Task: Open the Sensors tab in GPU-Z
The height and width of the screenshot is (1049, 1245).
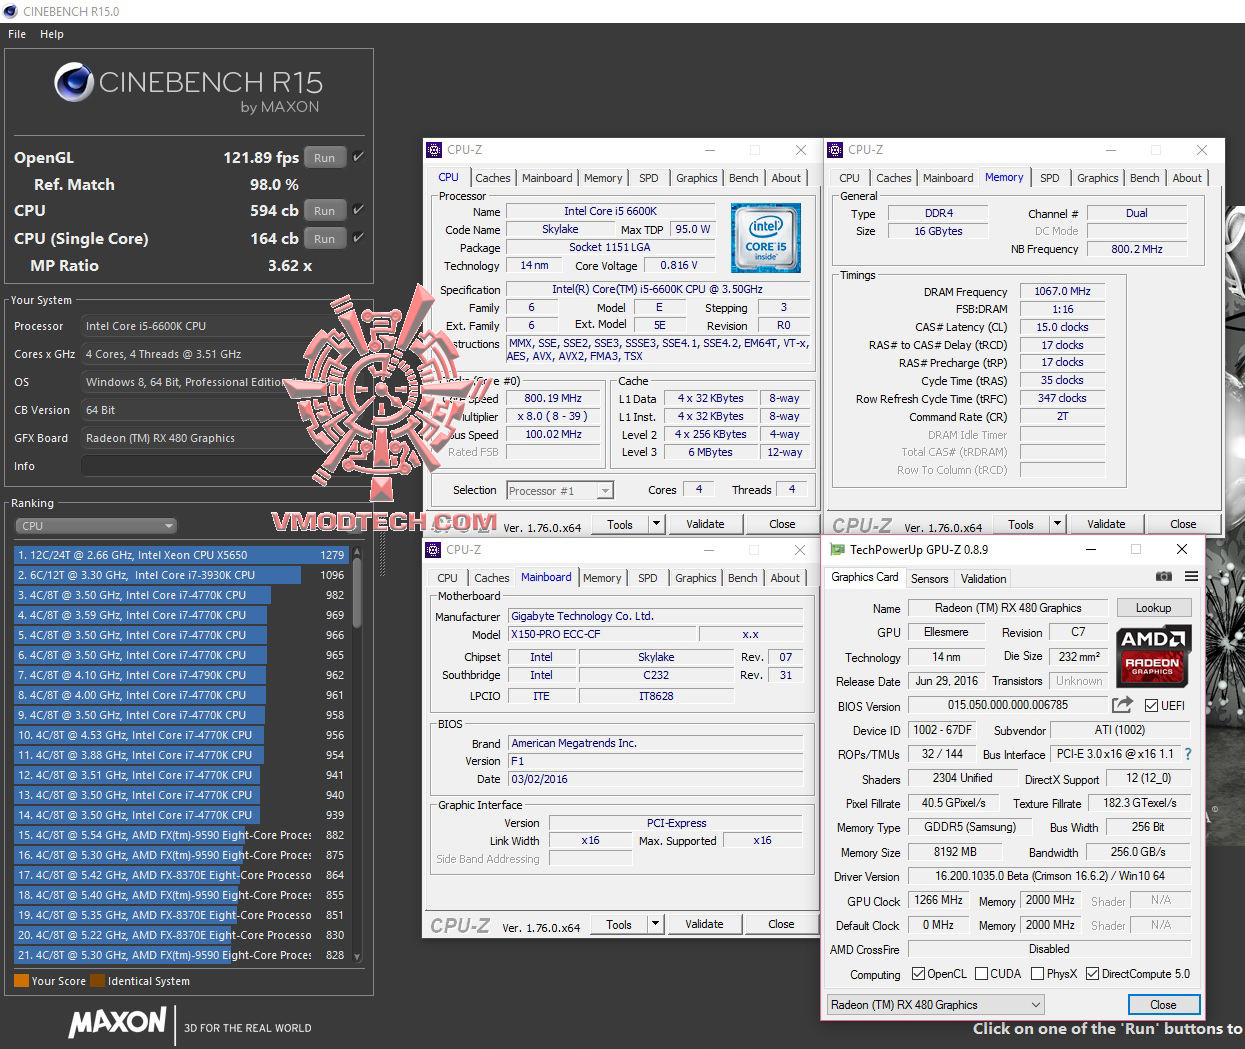Action: (929, 578)
